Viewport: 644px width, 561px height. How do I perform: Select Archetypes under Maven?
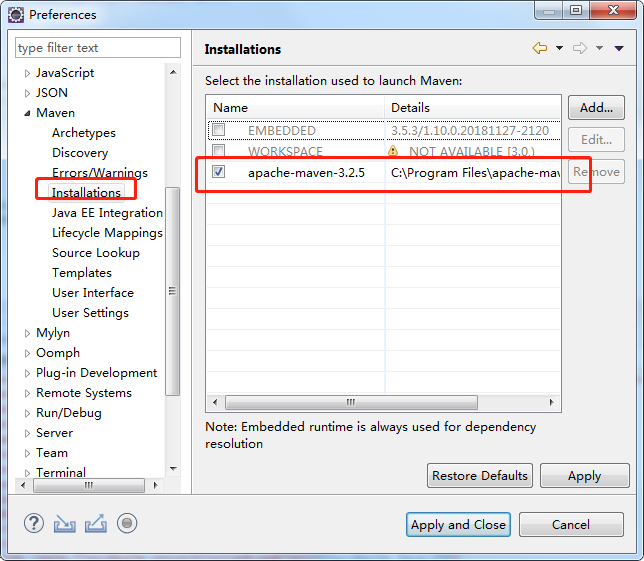tap(84, 133)
